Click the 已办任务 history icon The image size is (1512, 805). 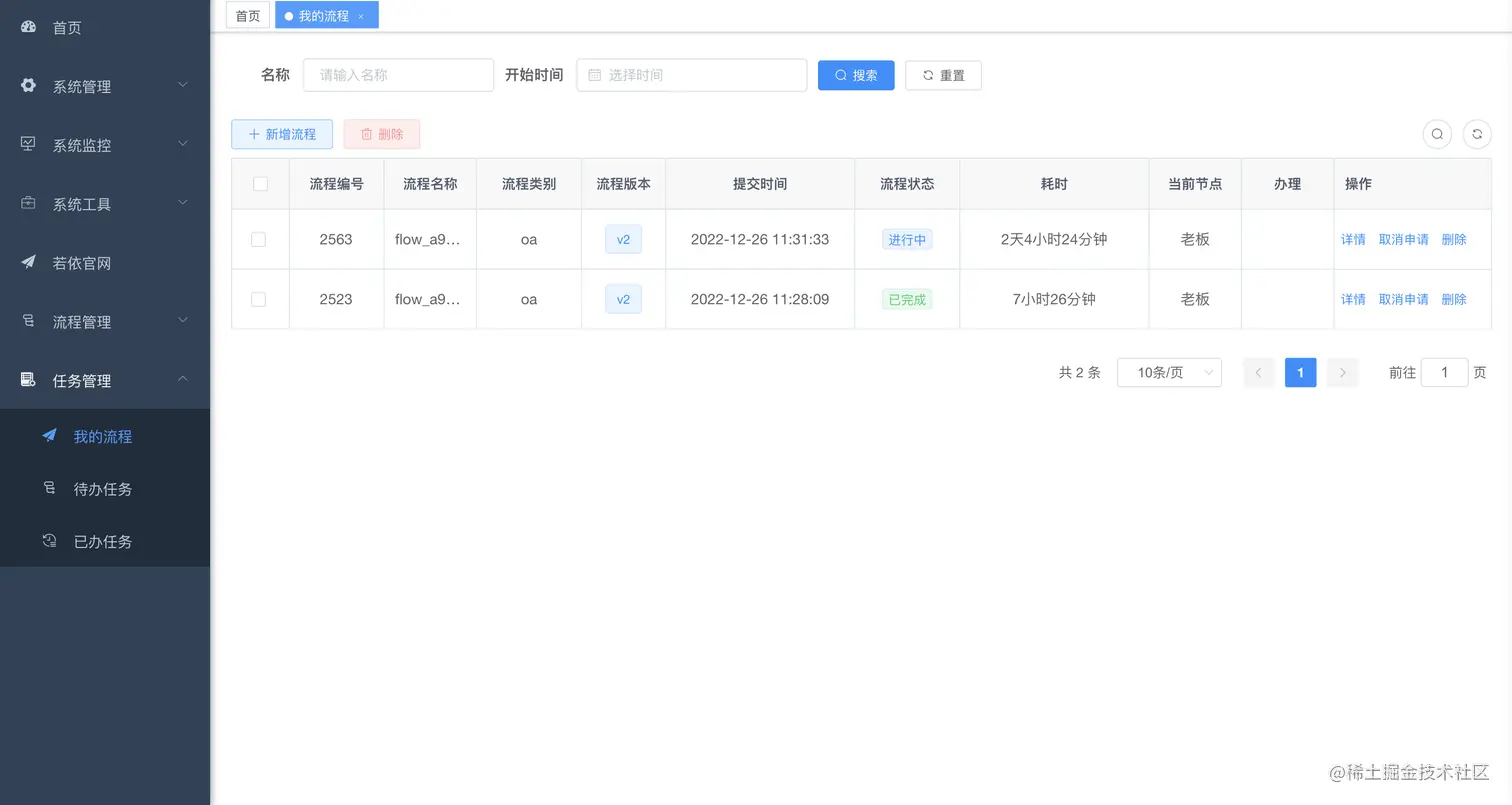[x=49, y=541]
